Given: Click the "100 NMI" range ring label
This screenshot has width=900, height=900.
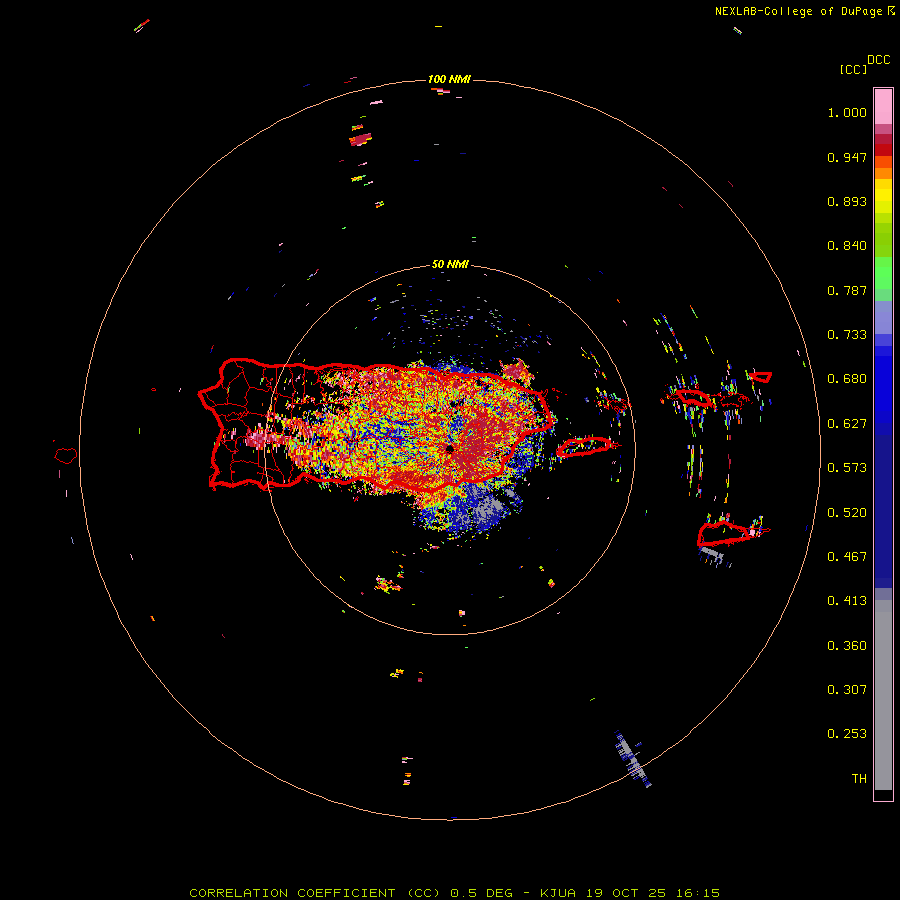Looking at the screenshot, I should click(x=449, y=79).
